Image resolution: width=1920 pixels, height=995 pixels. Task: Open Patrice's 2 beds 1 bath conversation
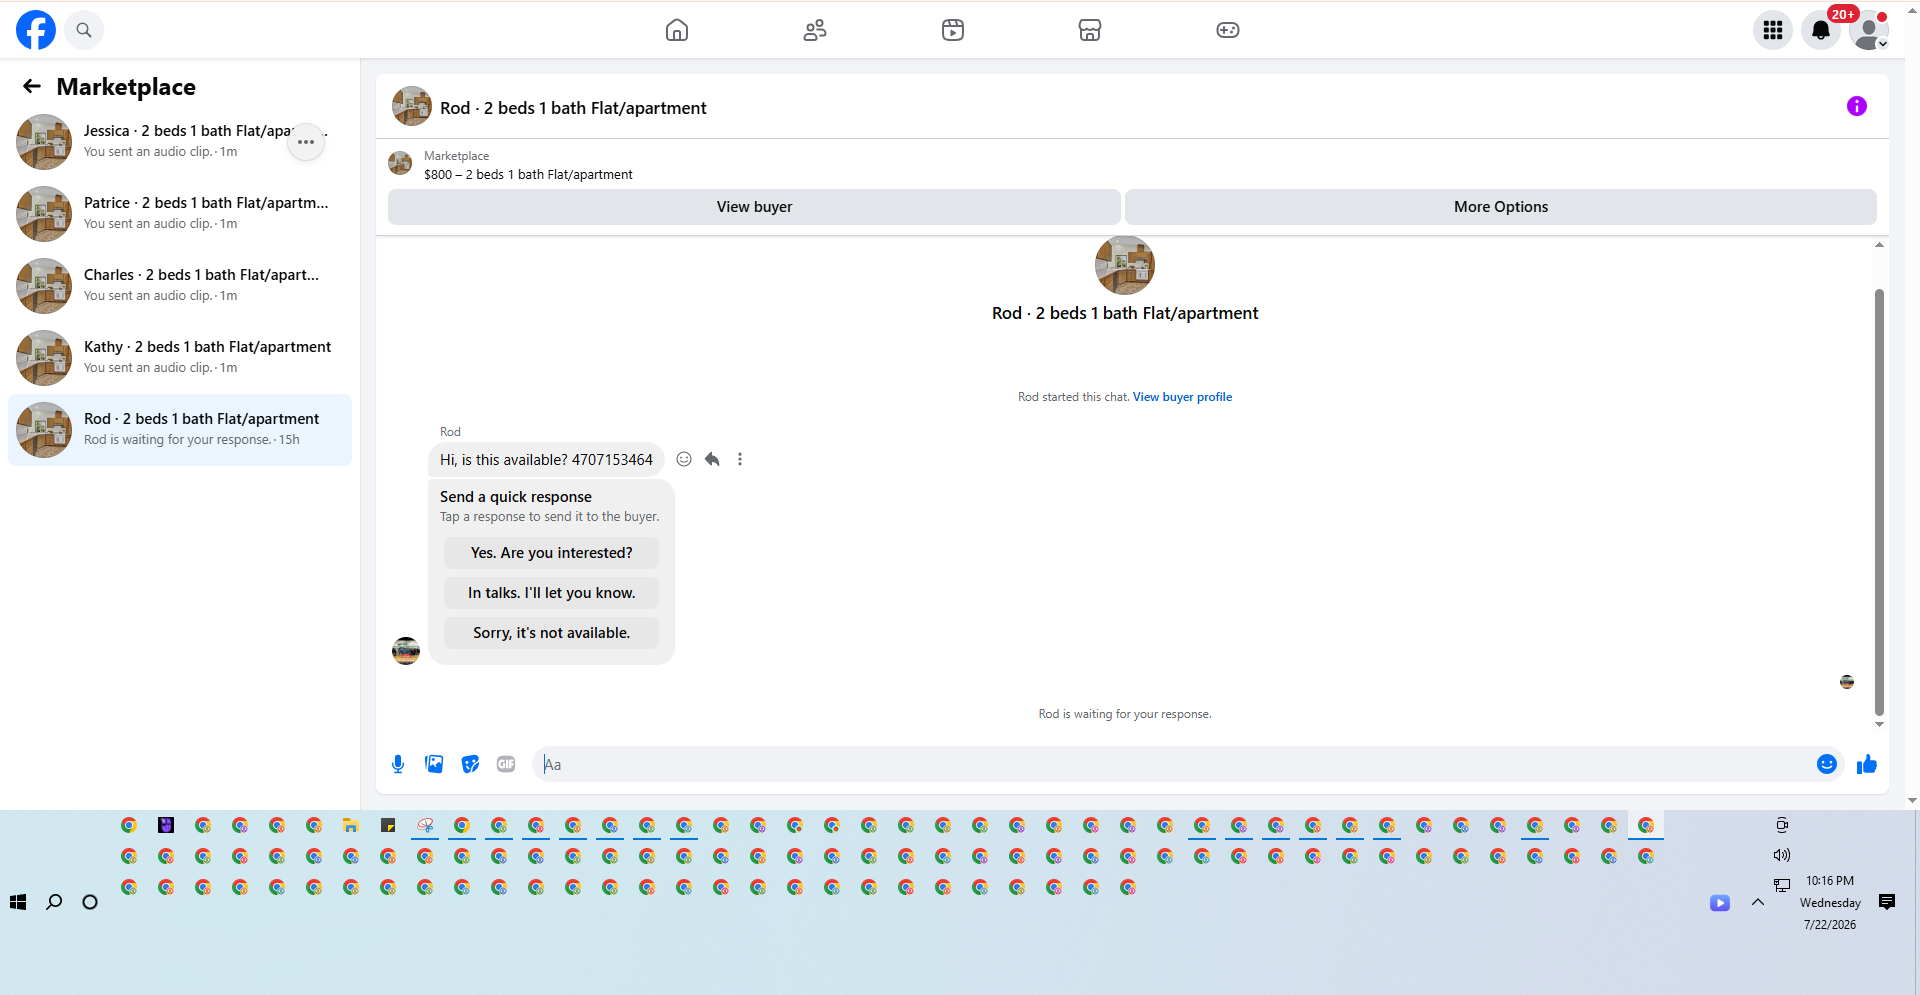point(180,213)
